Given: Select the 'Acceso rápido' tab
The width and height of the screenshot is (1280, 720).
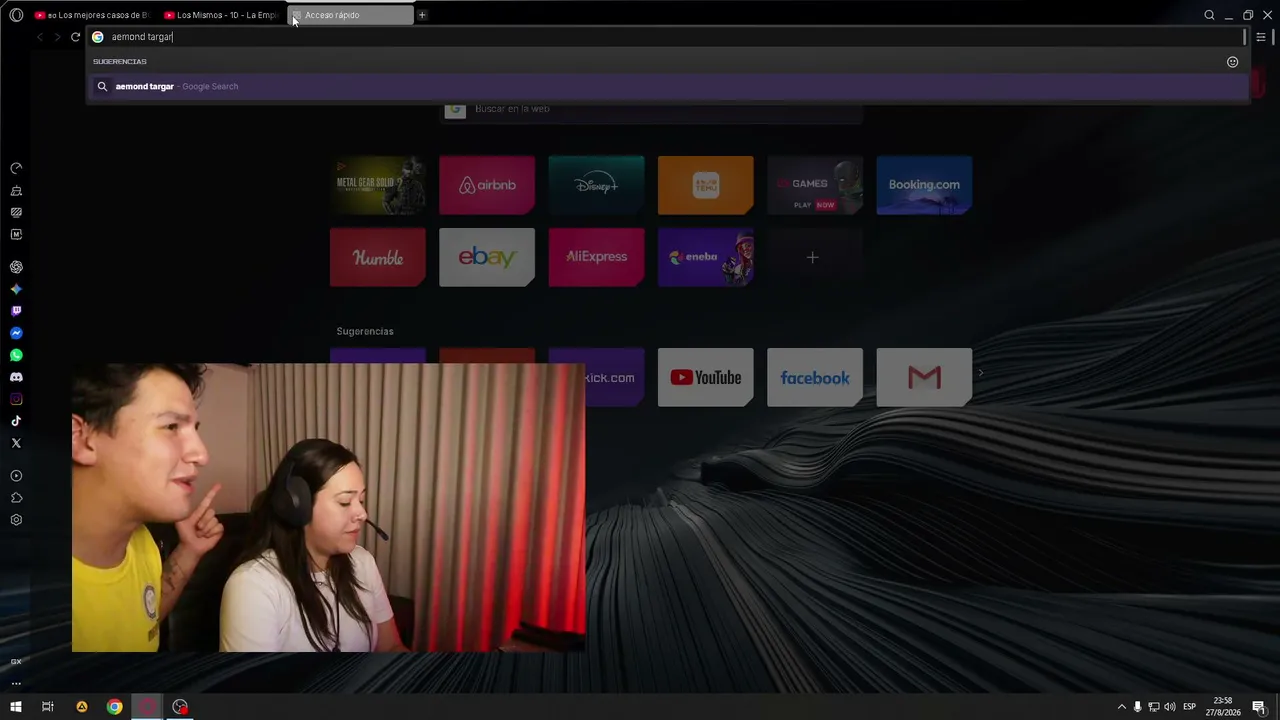Looking at the screenshot, I should pos(350,15).
